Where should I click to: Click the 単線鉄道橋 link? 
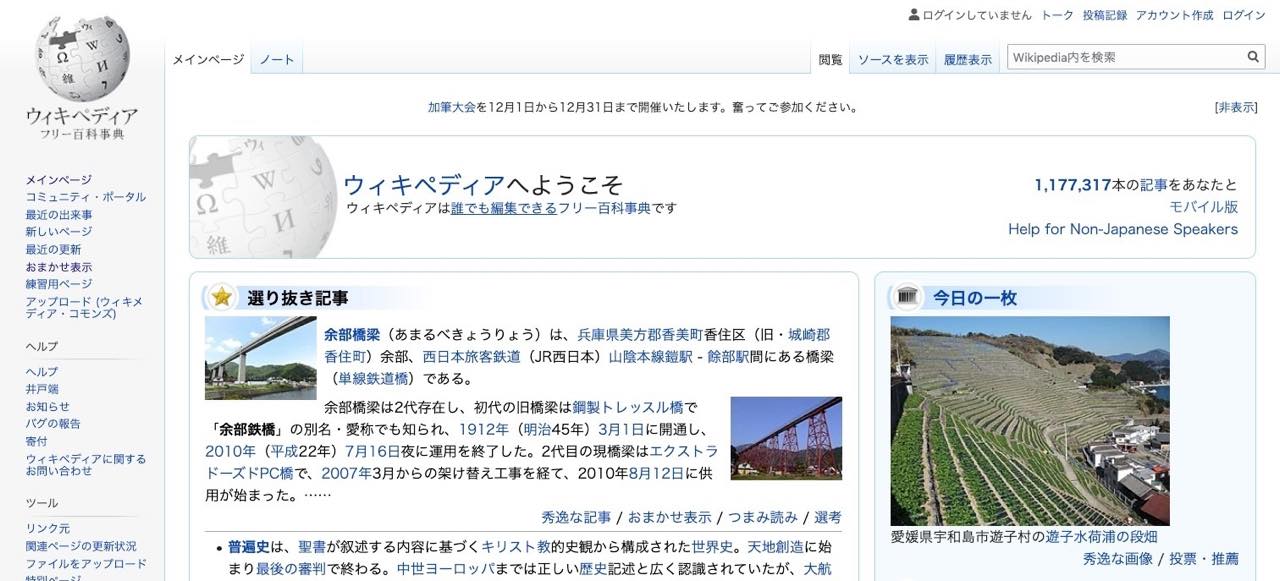point(373,378)
